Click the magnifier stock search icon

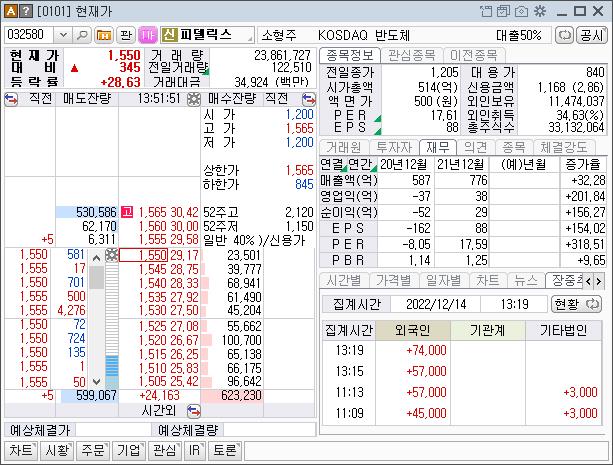pos(82,35)
